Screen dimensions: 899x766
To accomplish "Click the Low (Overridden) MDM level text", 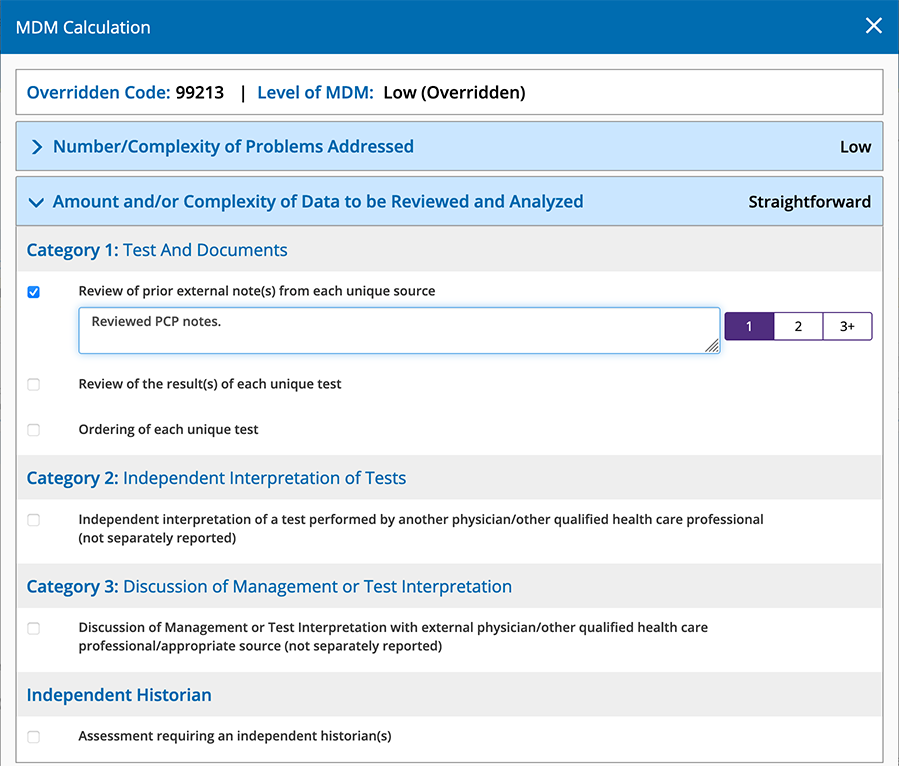I will point(454,93).
